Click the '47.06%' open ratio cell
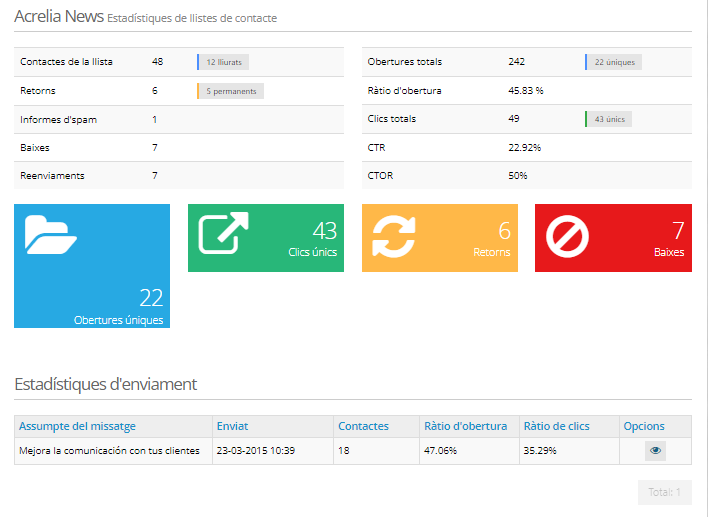The width and height of the screenshot is (708, 517). [440, 451]
